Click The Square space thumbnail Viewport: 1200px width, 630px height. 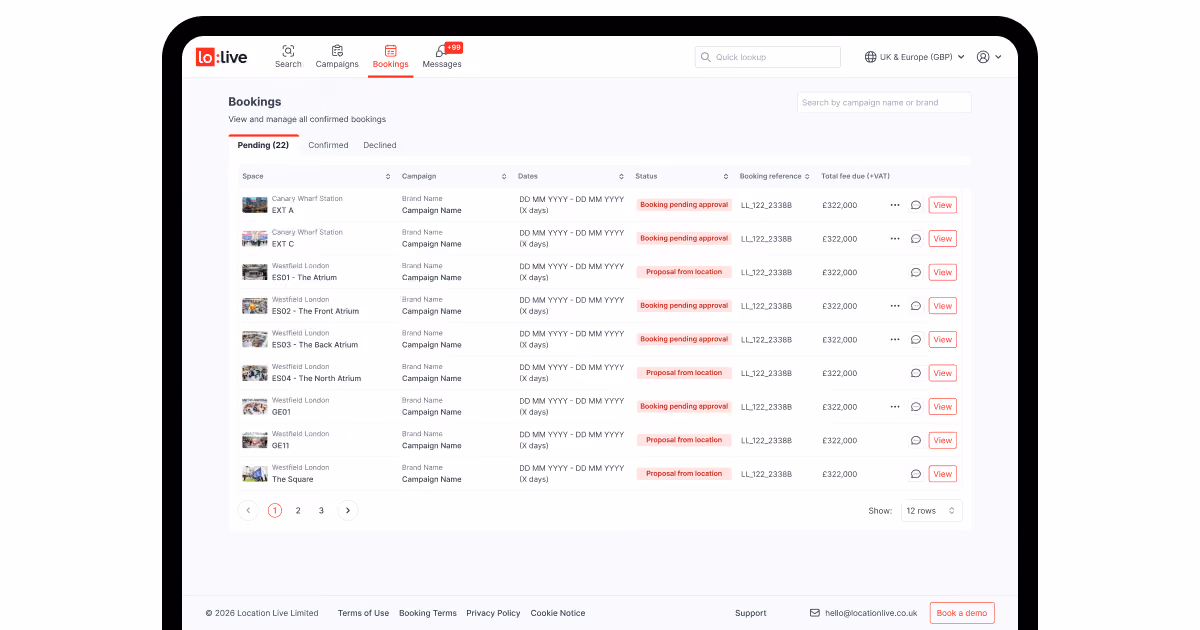coord(255,474)
